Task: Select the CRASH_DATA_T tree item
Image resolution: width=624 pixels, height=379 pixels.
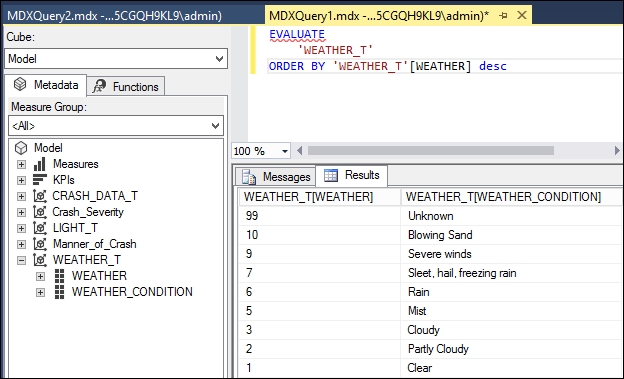Action: (95, 196)
